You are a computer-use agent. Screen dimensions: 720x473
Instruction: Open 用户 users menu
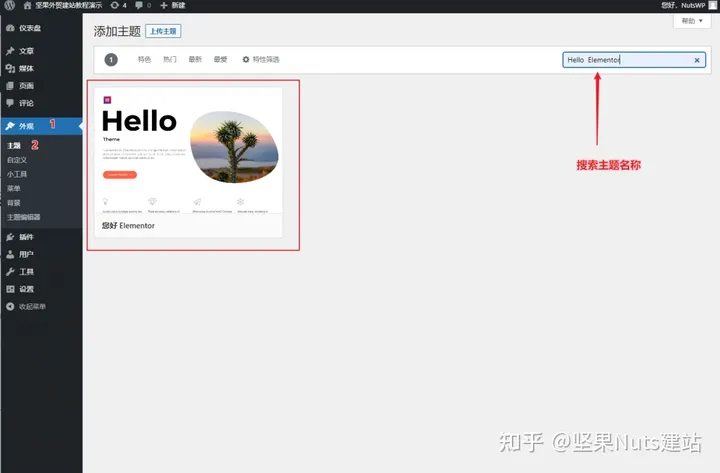pyautogui.click(x=41, y=254)
